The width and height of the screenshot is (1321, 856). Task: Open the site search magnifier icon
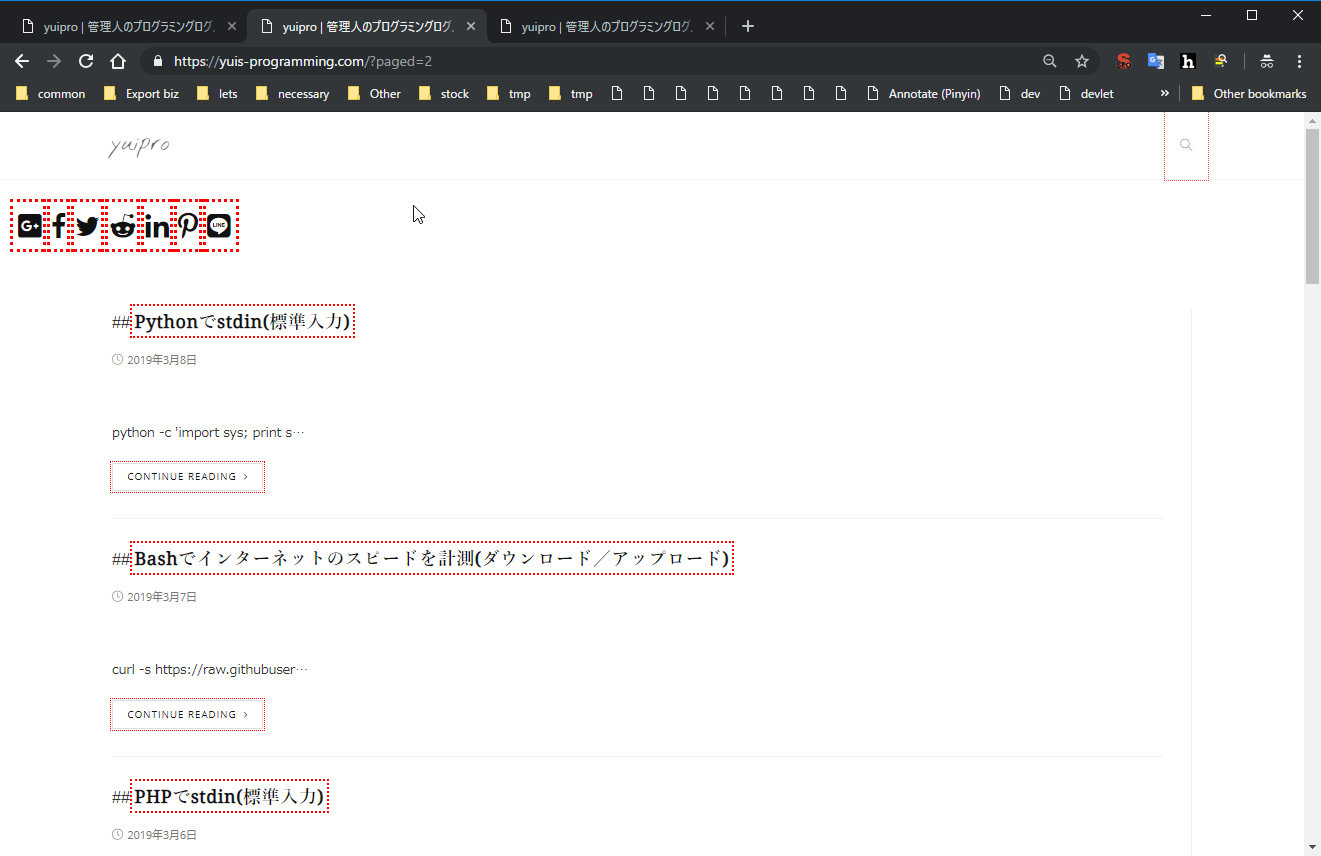click(1186, 146)
